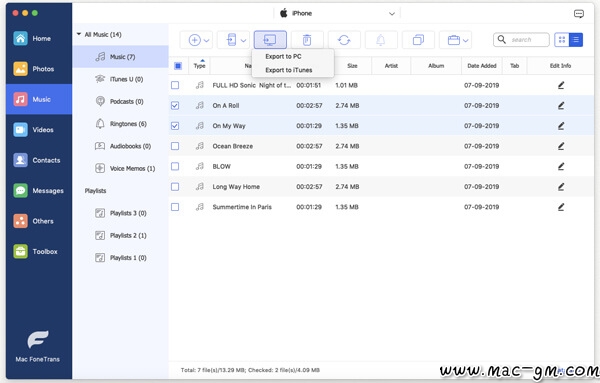Sort by the Size column header

(x=352, y=66)
